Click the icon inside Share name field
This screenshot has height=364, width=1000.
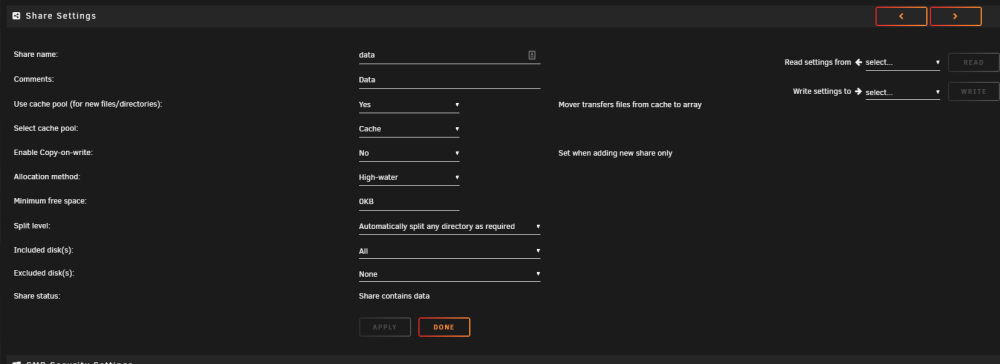pyautogui.click(x=532, y=55)
